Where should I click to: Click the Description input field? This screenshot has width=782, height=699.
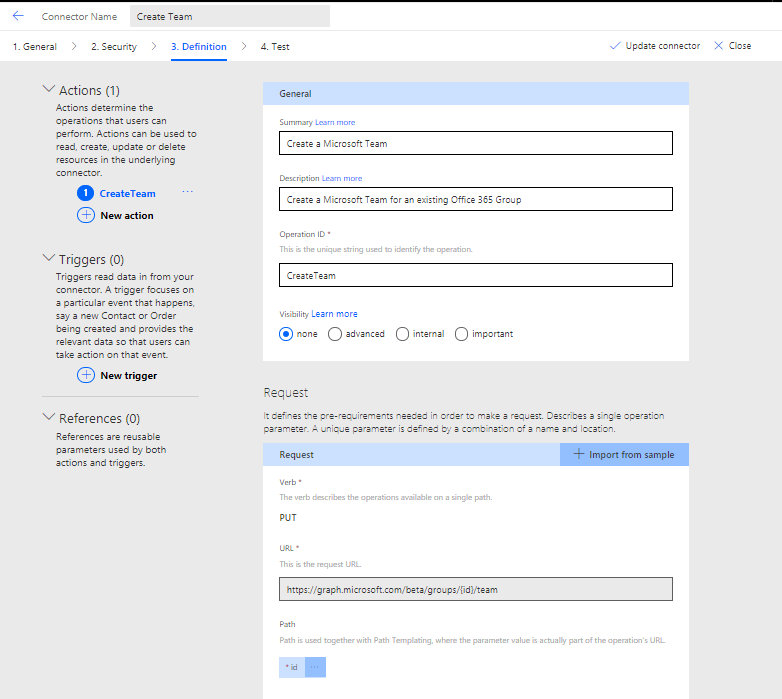pyautogui.click(x=476, y=199)
